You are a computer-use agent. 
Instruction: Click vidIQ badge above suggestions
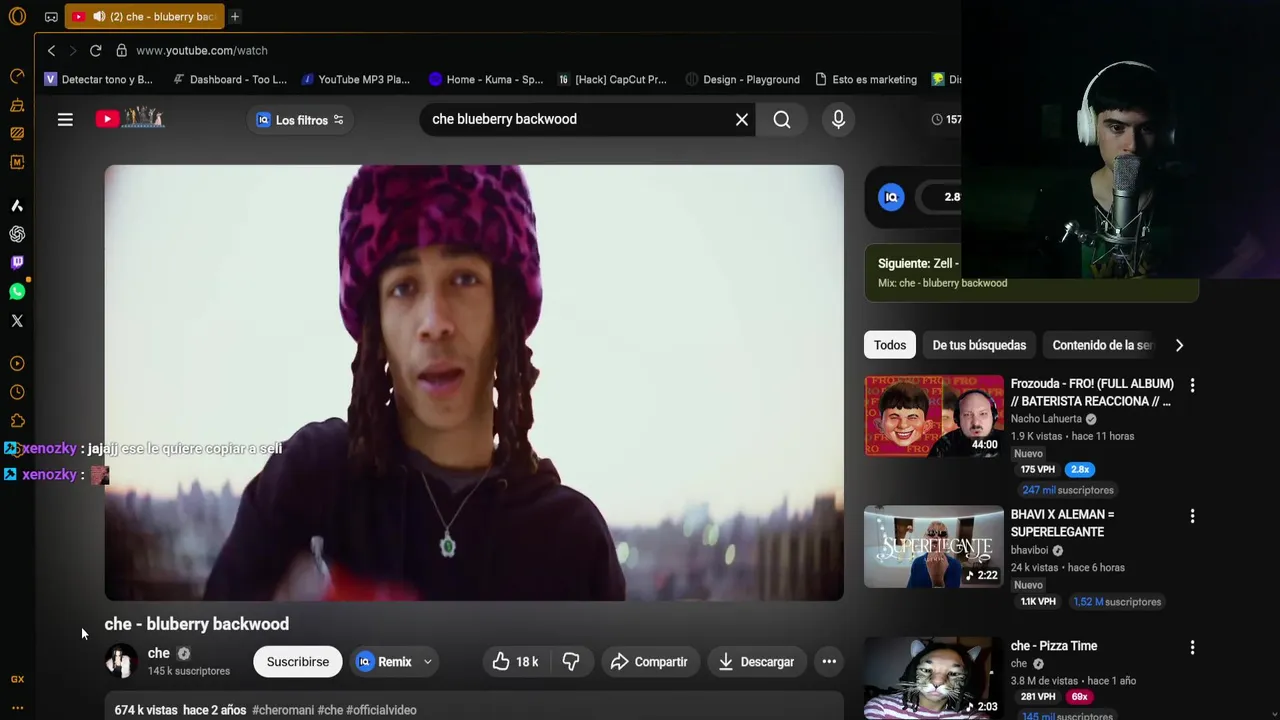891,197
